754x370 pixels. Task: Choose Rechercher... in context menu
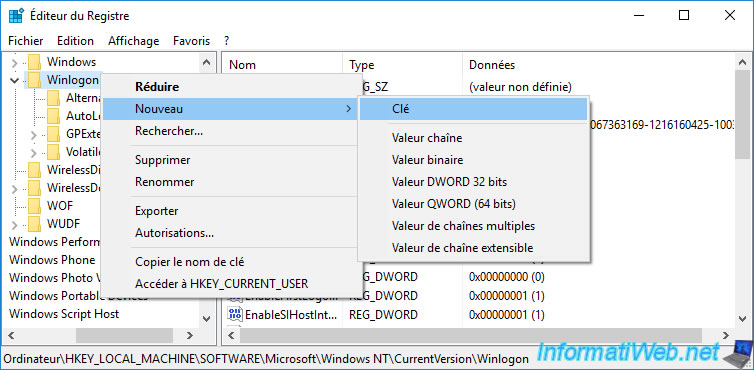point(231,131)
